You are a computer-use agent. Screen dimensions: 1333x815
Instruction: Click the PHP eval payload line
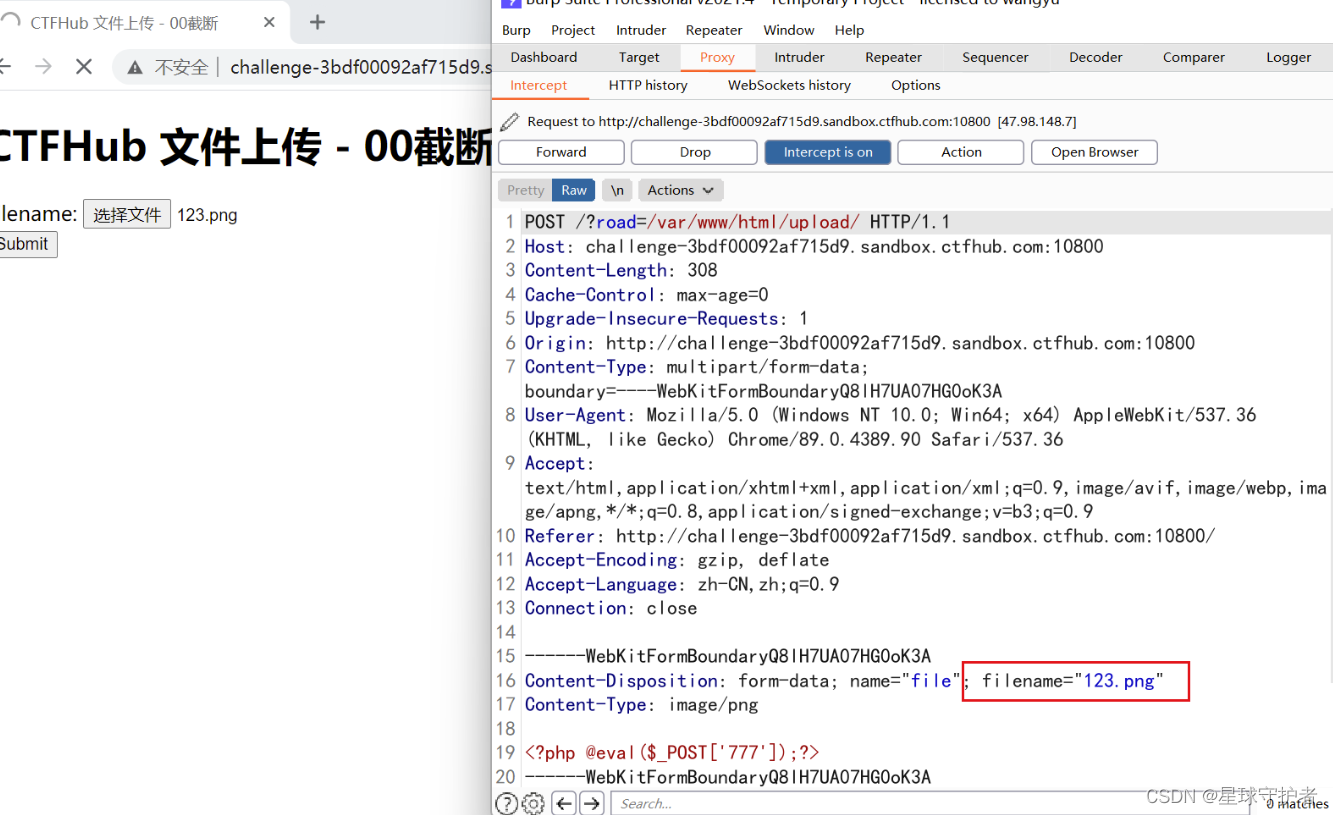pos(672,753)
